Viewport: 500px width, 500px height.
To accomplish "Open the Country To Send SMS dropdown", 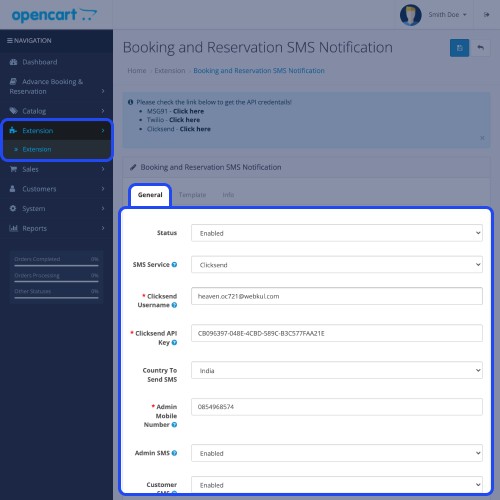I will [337, 370].
